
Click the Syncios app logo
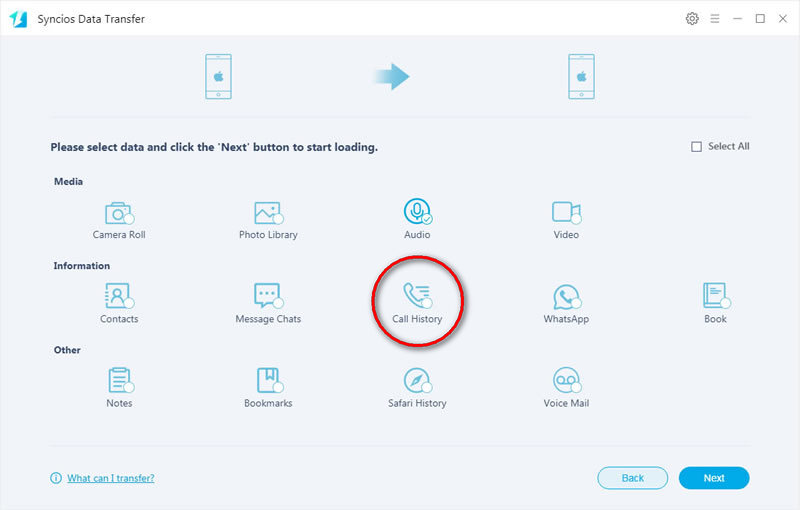tap(18, 19)
